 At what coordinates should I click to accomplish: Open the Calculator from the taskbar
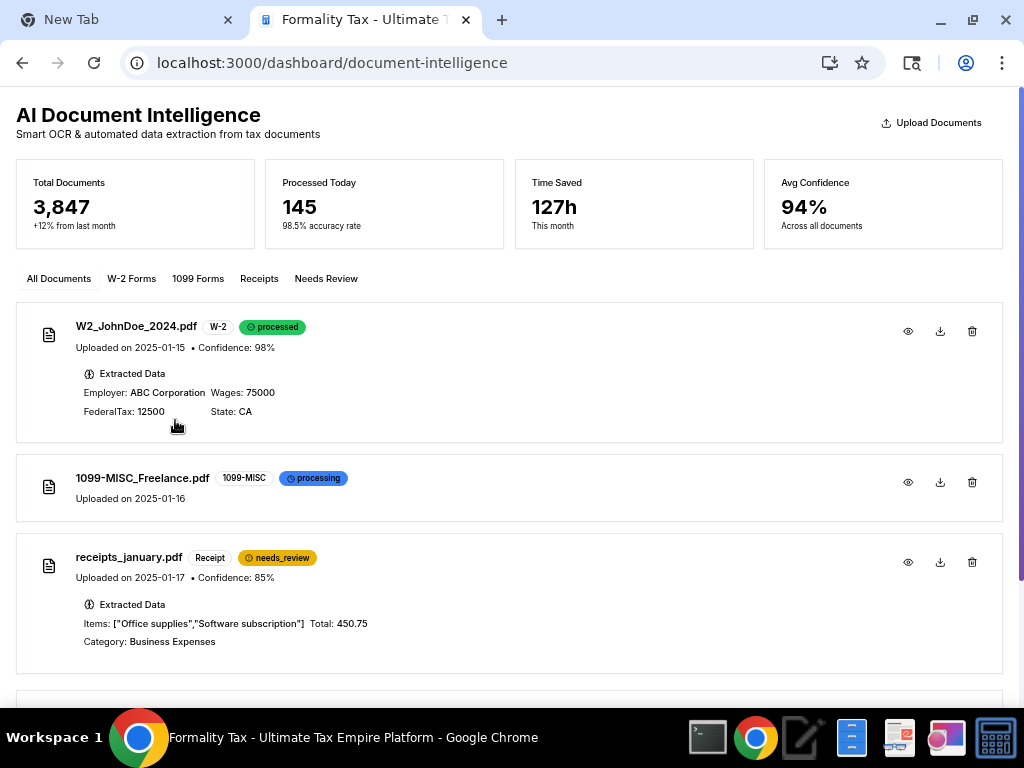[x=995, y=737]
